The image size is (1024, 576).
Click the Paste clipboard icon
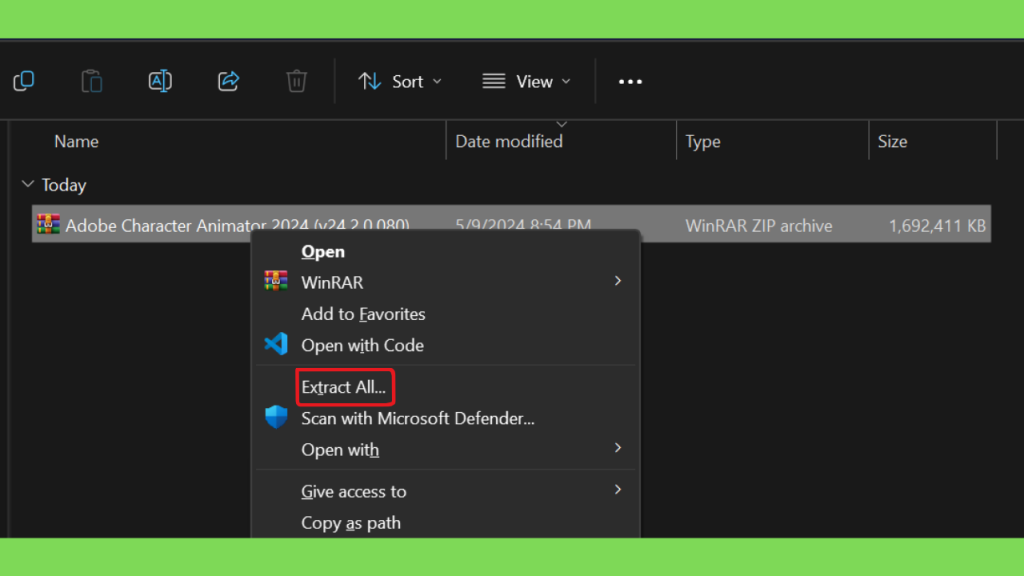click(91, 81)
